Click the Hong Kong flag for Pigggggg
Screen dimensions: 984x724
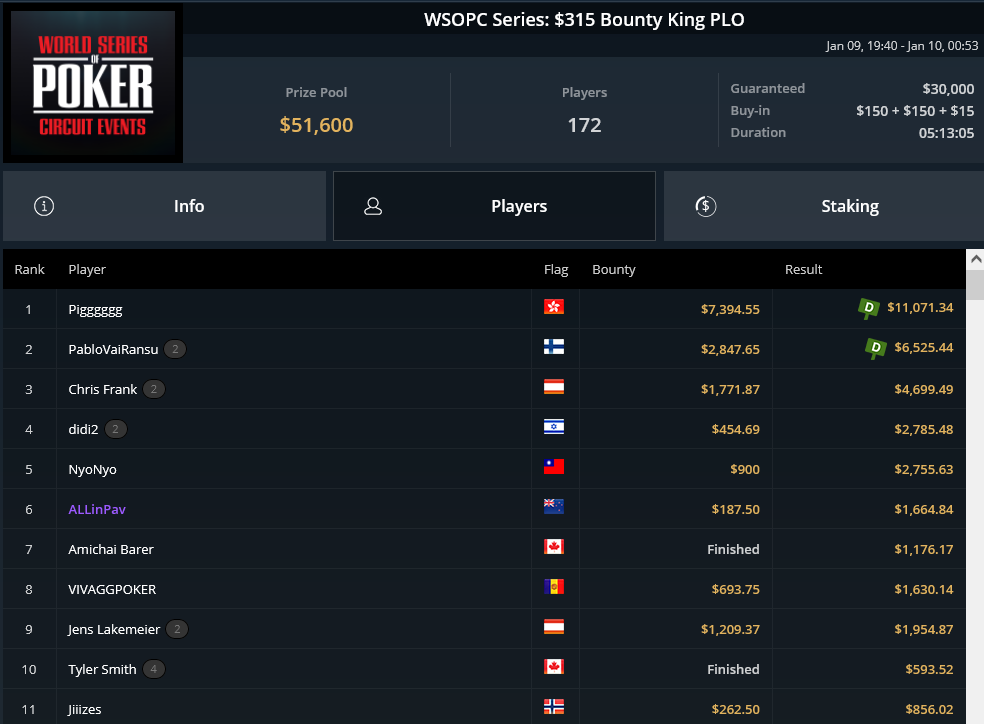(554, 307)
